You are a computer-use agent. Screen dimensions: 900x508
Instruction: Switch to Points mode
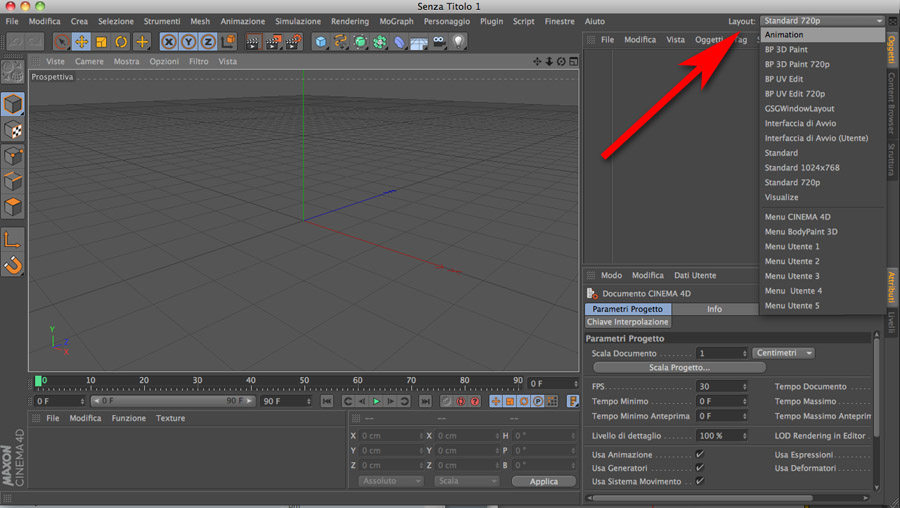[13, 156]
